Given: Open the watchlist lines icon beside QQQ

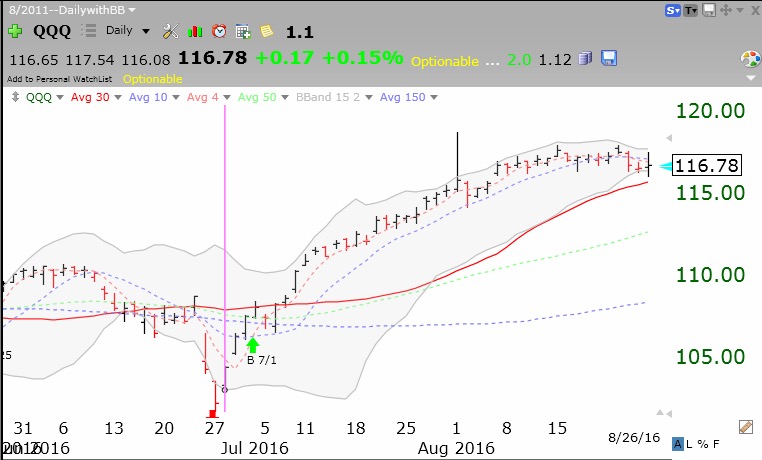Looking at the screenshot, I should pyautogui.click(x=88, y=31).
